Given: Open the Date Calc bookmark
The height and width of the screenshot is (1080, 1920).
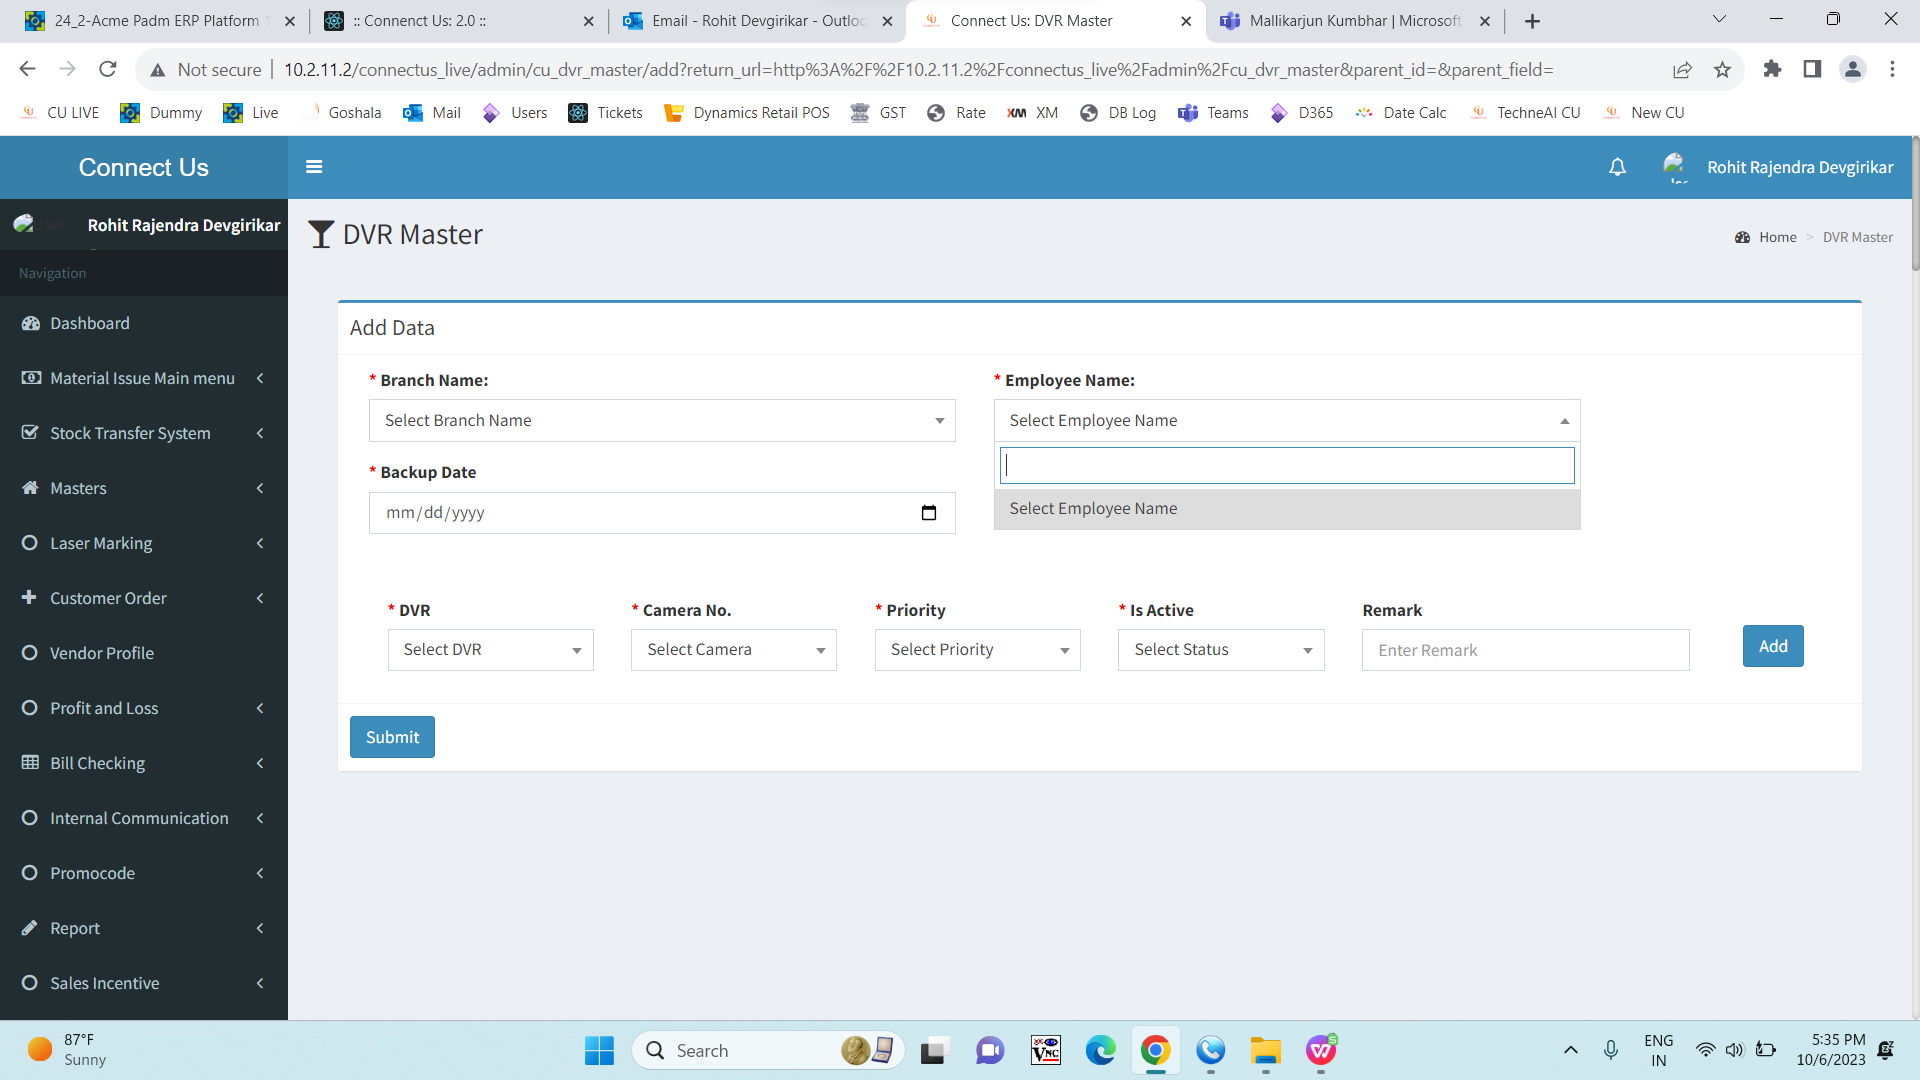Looking at the screenshot, I should click(x=1401, y=113).
